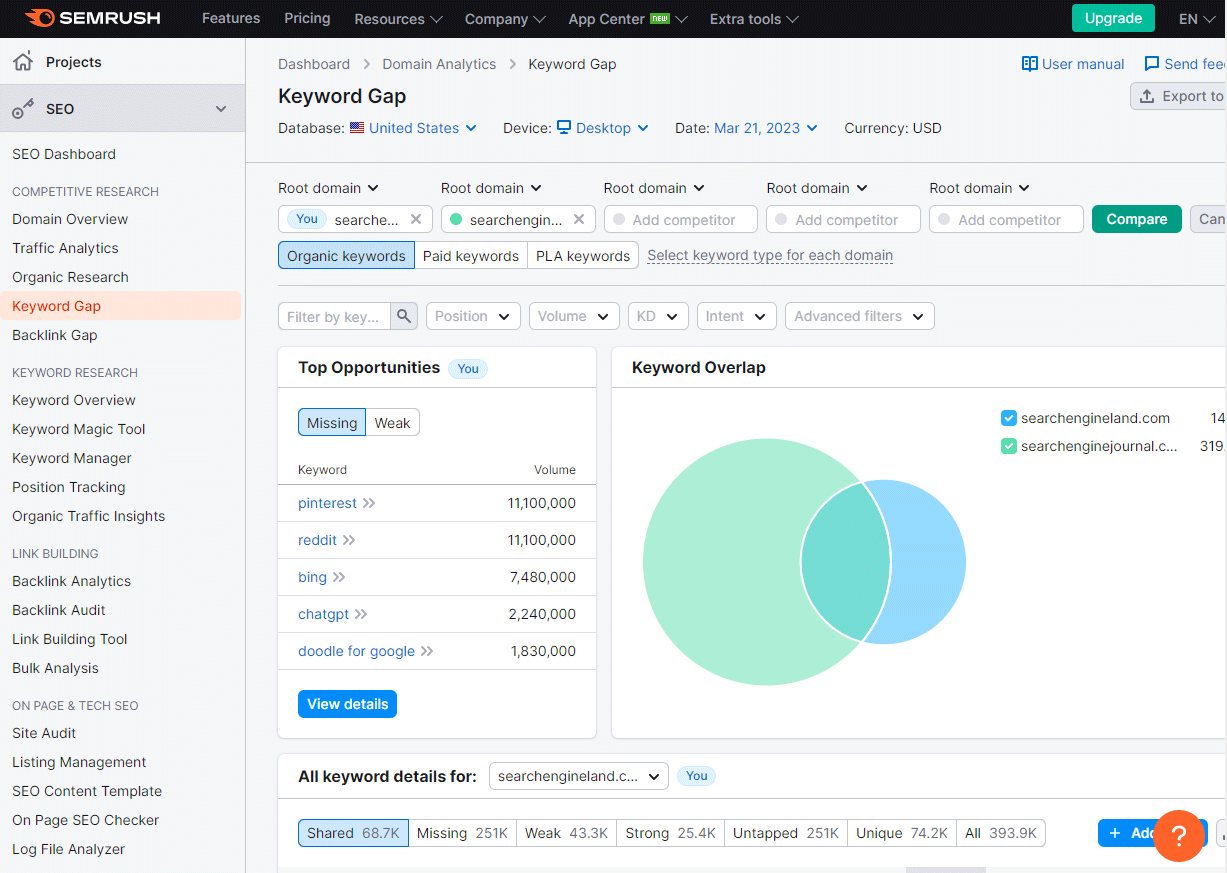Open the Resources dropdown menu
Viewport: 1227px width, 873px height.
(x=398, y=19)
